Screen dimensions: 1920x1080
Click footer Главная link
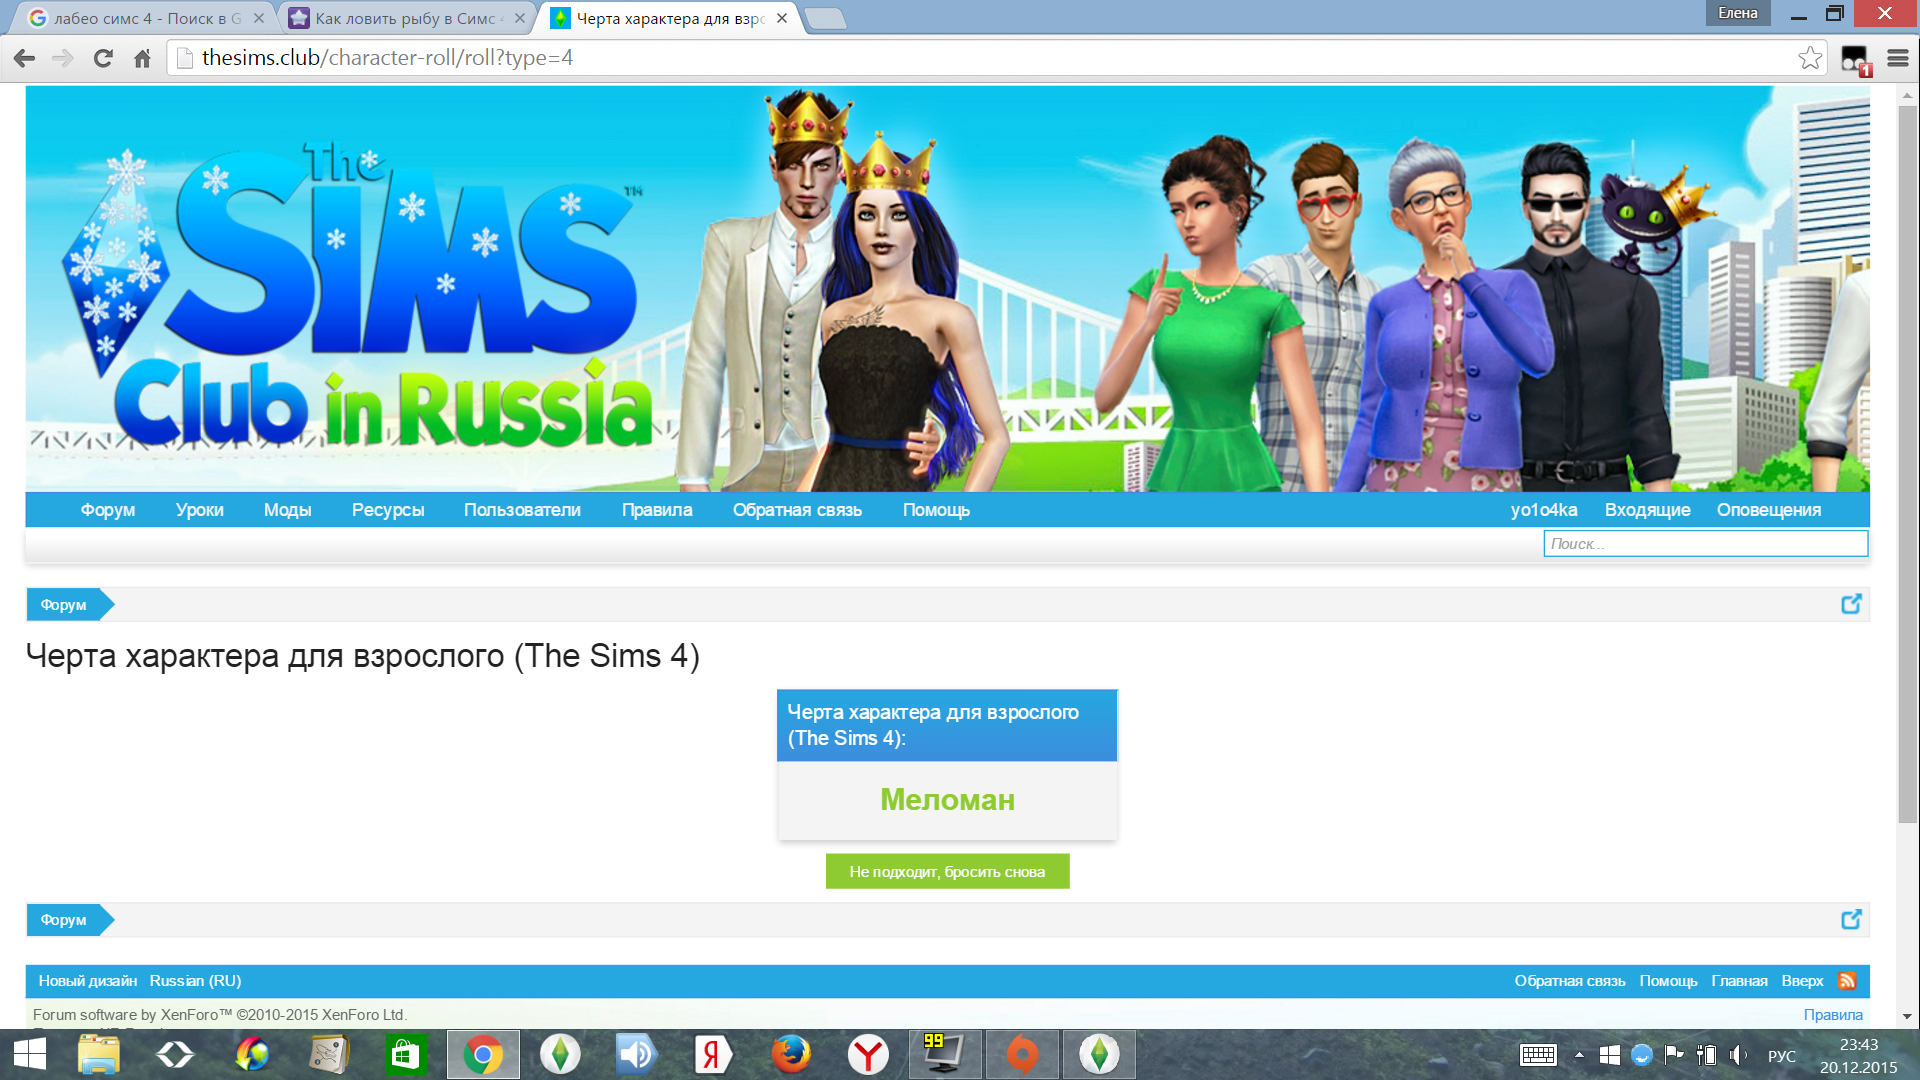[x=1739, y=981]
